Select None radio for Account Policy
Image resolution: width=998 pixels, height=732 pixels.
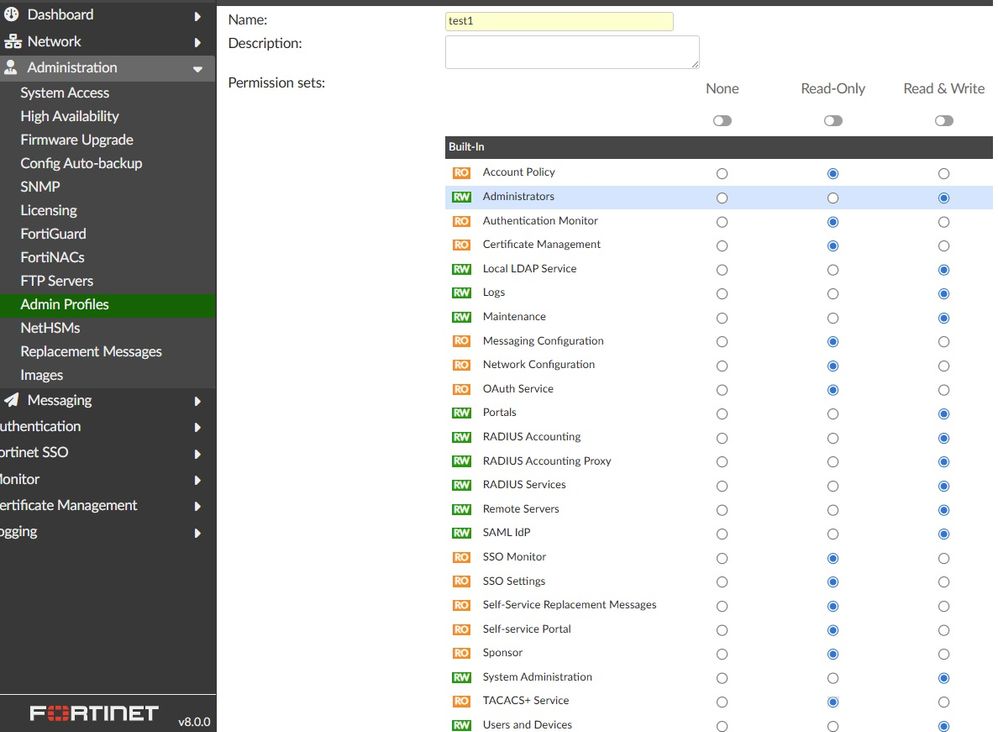722,174
